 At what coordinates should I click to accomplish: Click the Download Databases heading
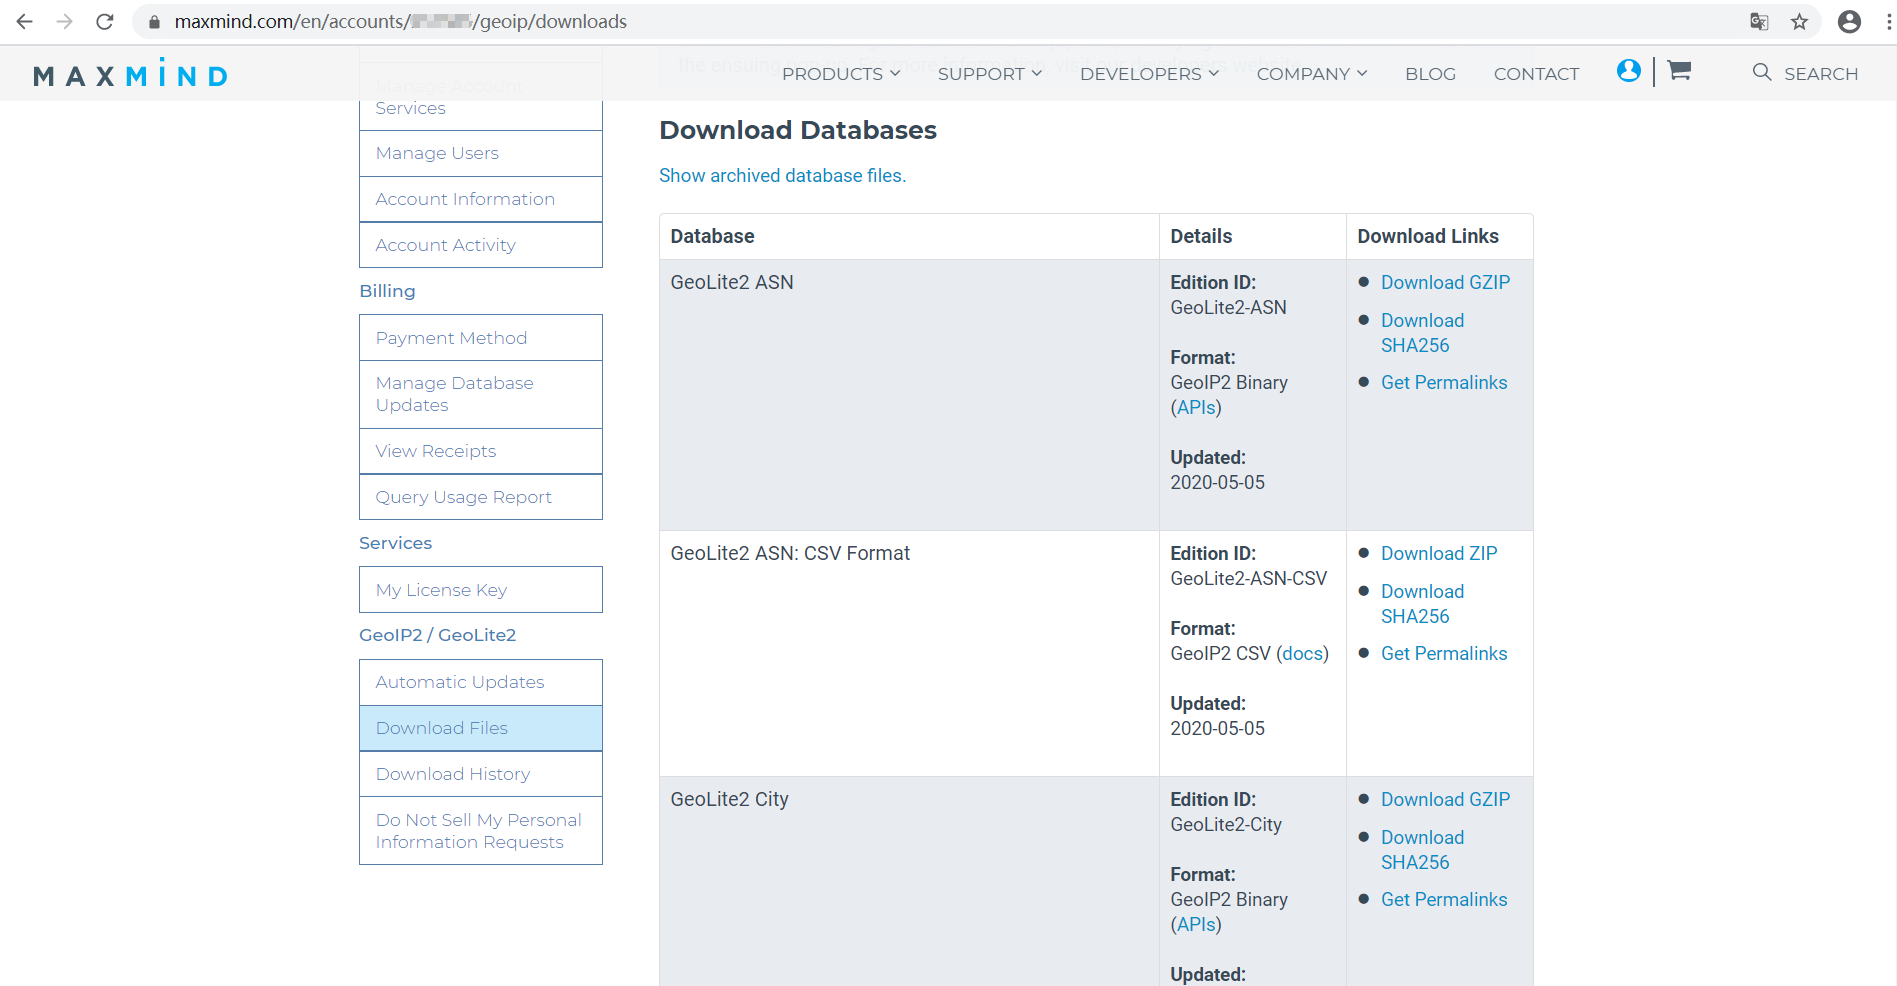[798, 130]
